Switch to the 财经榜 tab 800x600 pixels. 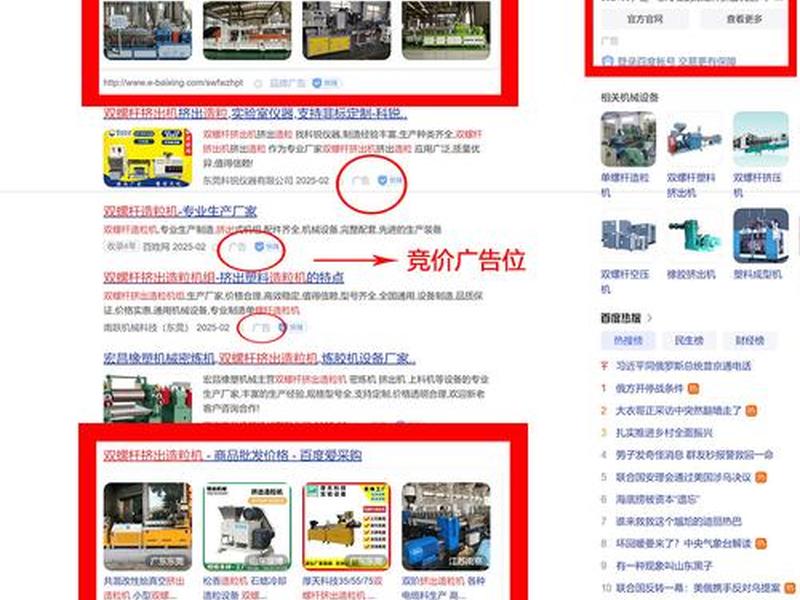[749, 340]
